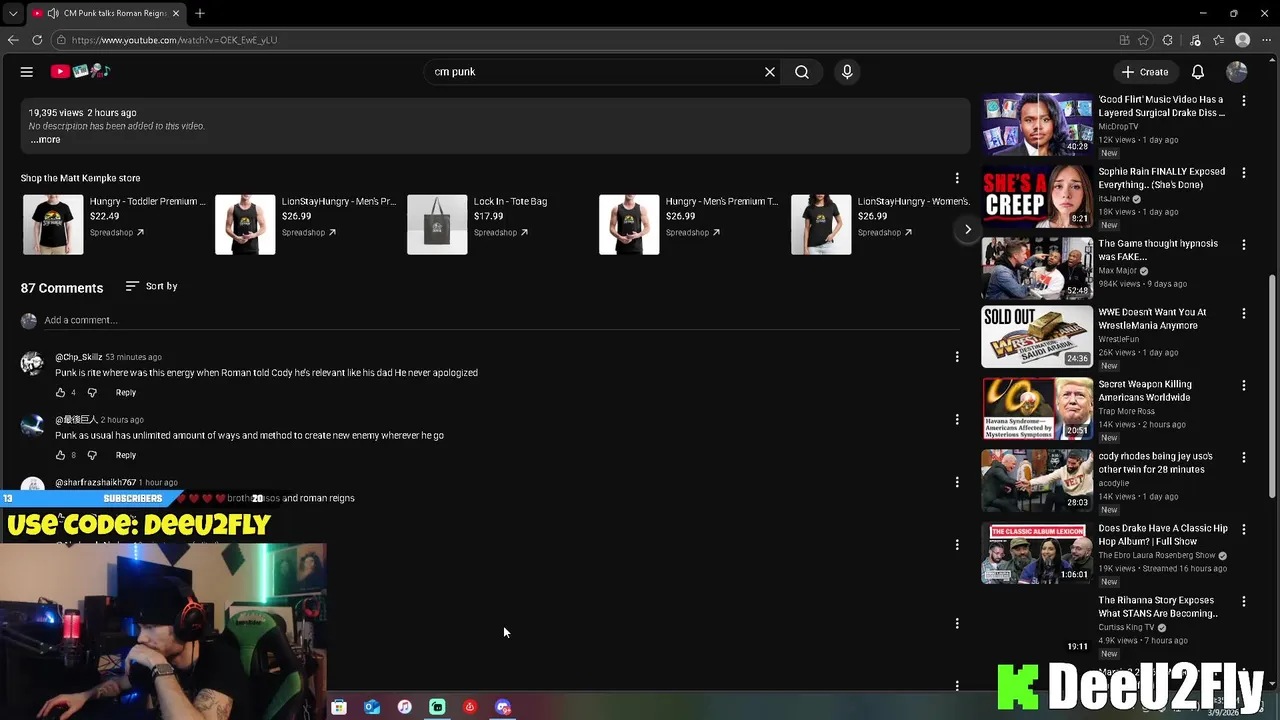This screenshot has height=720, width=1280.
Task: Open options for The Game hypnosis video
Action: click(1244, 245)
